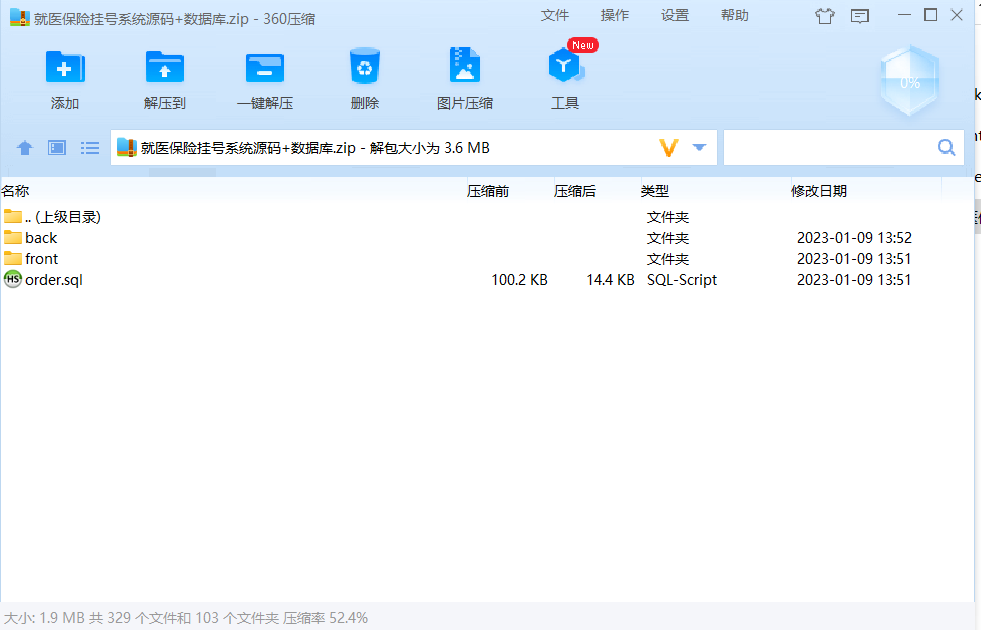Image resolution: width=981 pixels, height=630 pixels.
Task: Click the search magnifier icon
Action: (947, 147)
